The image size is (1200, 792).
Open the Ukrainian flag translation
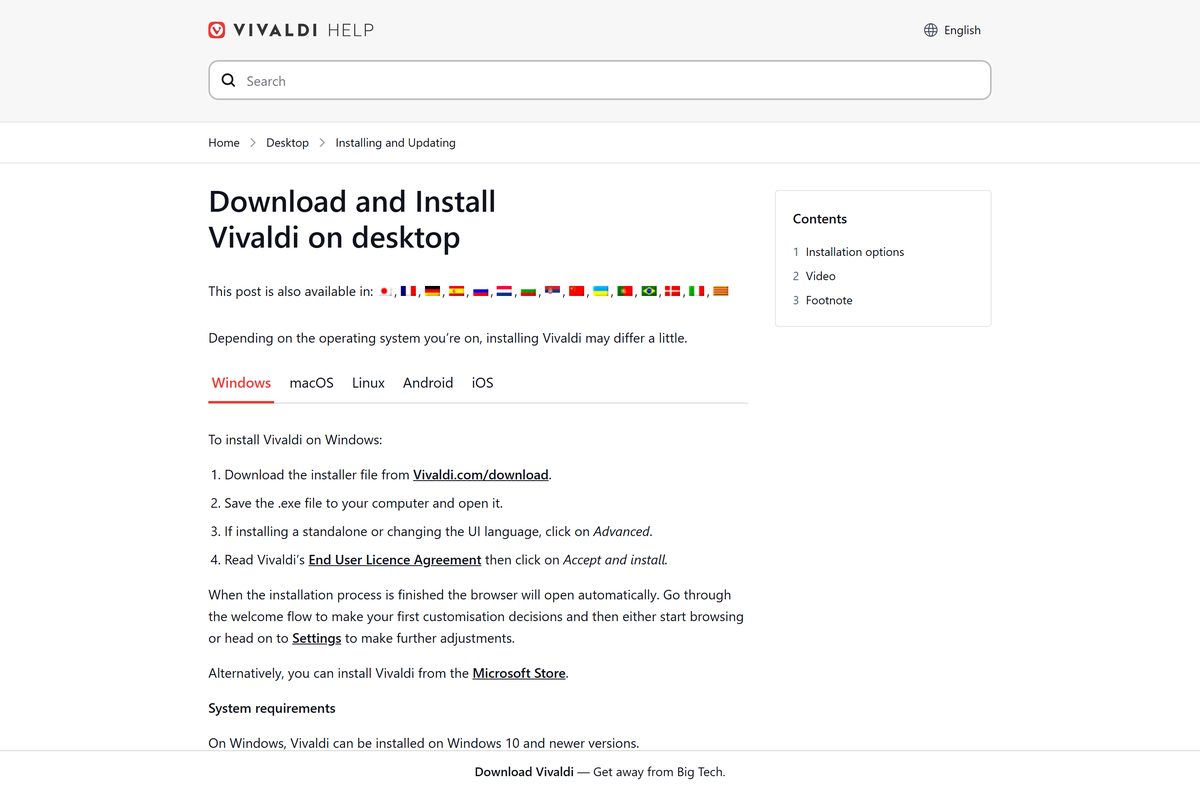(600, 291)
